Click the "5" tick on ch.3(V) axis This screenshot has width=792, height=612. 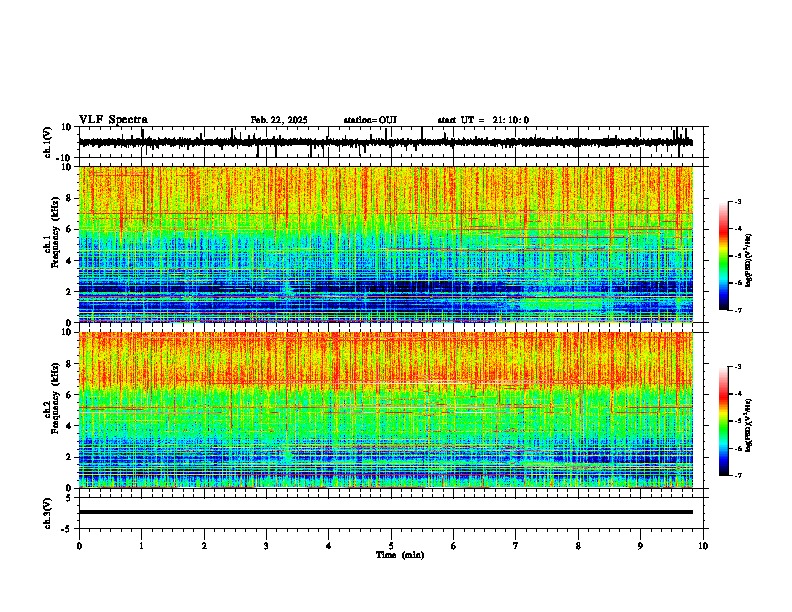click(69, 497)
